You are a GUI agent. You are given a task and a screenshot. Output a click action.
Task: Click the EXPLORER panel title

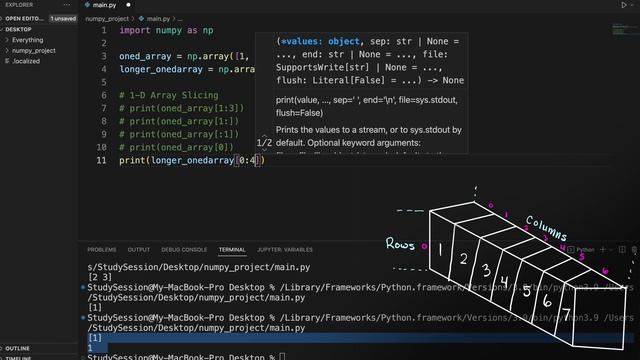click(x=19, y=5)
